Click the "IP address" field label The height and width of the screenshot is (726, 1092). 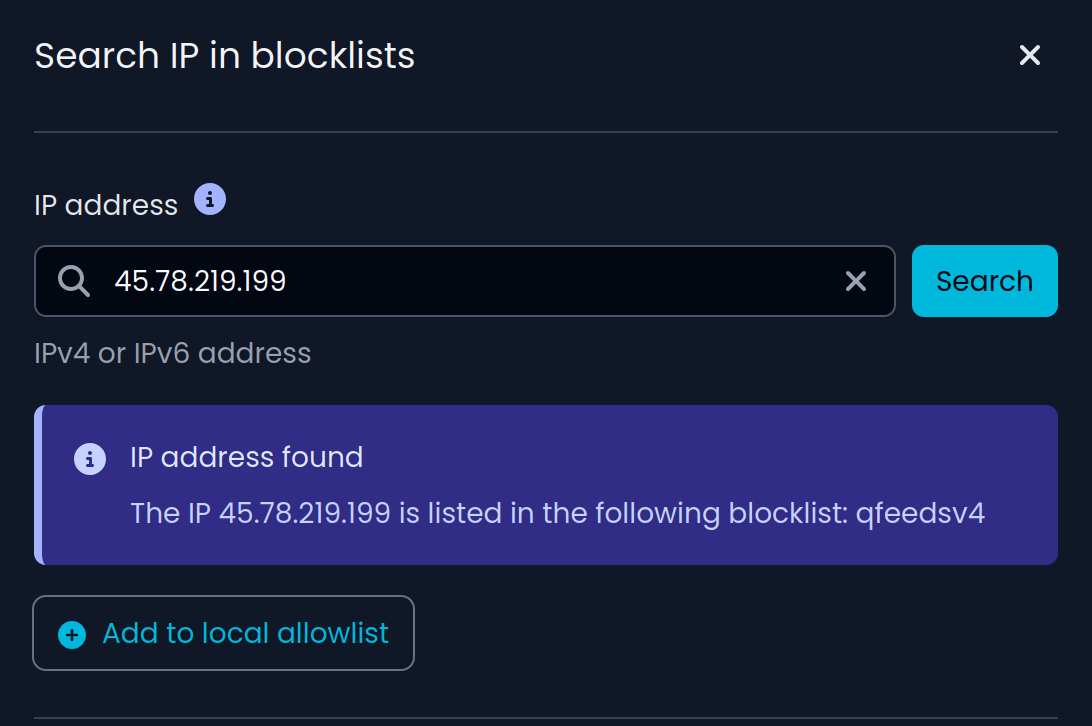(x=106, y=205)
